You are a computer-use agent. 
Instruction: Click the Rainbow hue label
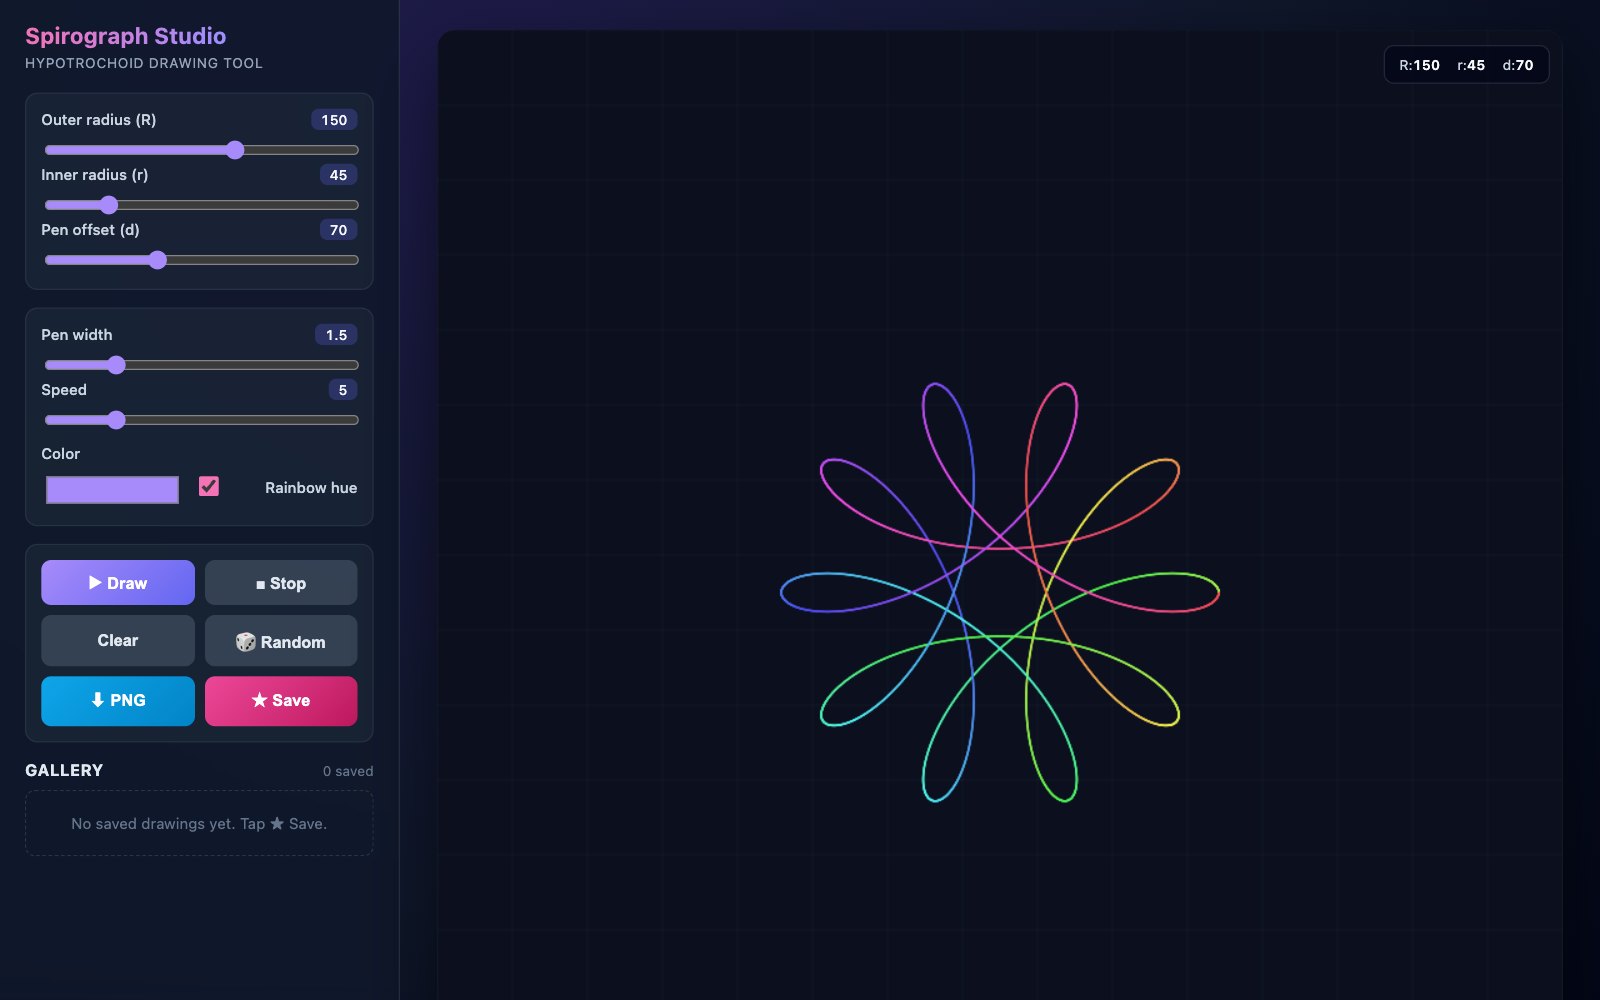tap(311, 488)
